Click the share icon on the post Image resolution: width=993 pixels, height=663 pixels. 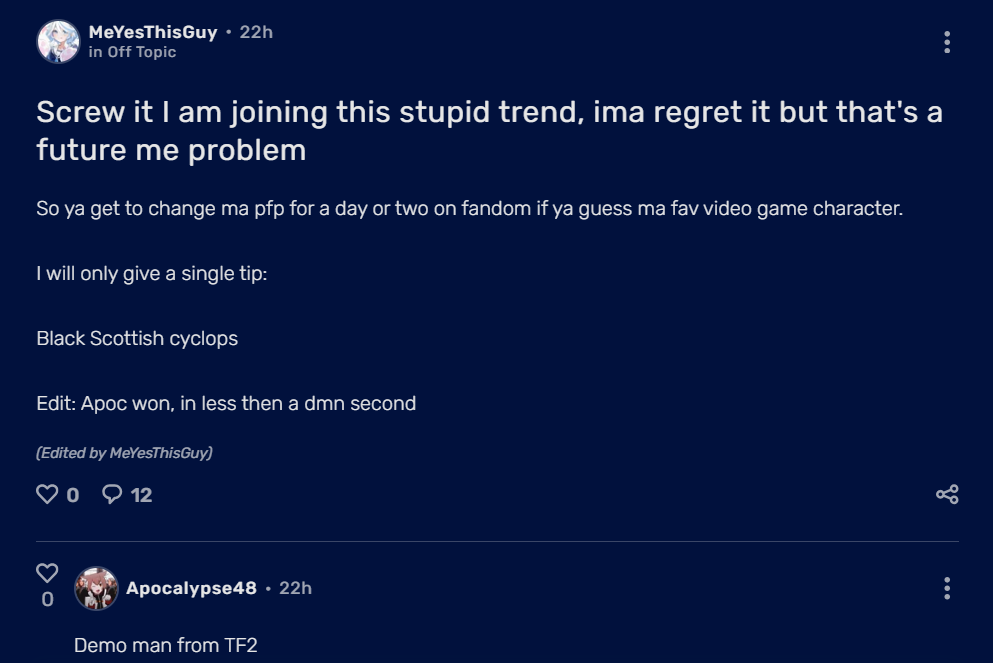tap(946, 494)
